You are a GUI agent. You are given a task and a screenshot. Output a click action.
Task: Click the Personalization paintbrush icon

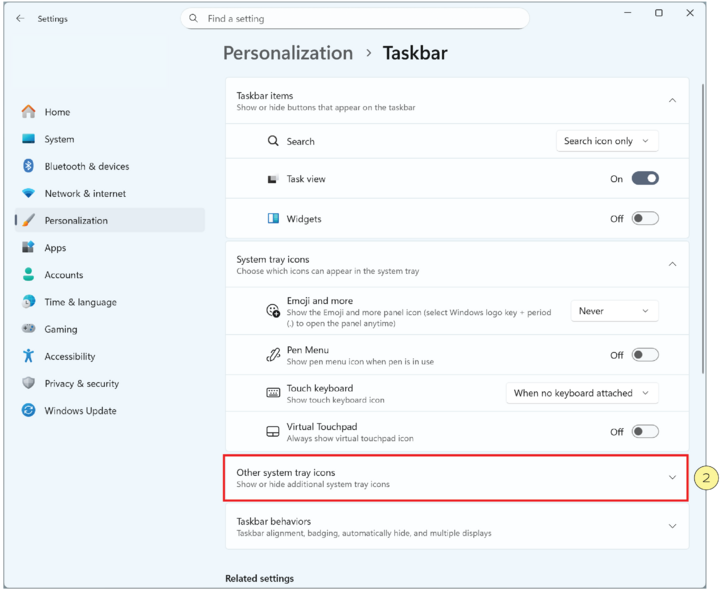[29, 220]
